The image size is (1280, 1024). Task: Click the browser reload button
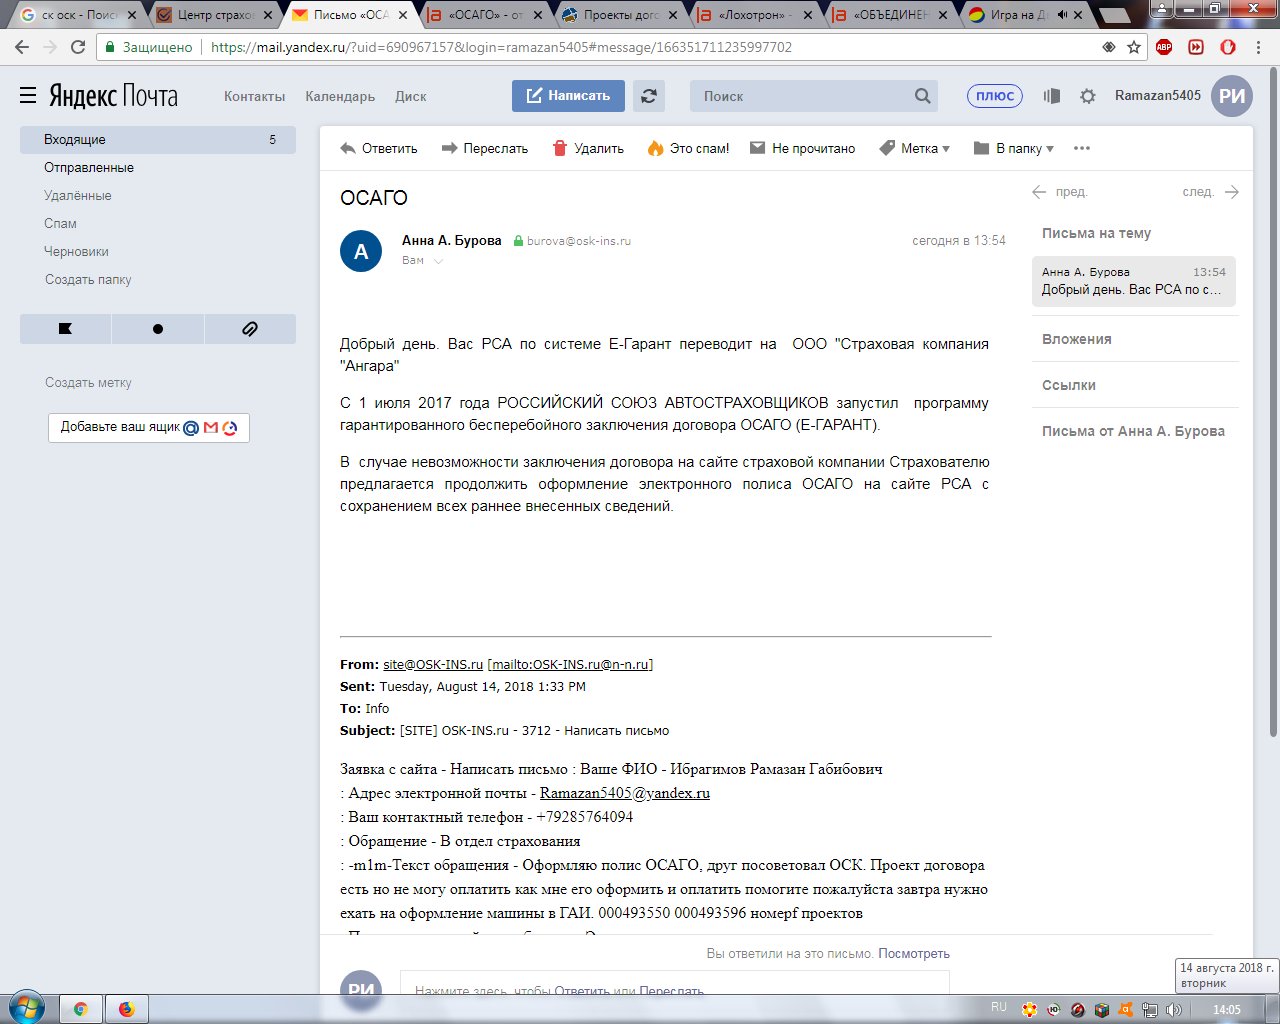[78, 47]
